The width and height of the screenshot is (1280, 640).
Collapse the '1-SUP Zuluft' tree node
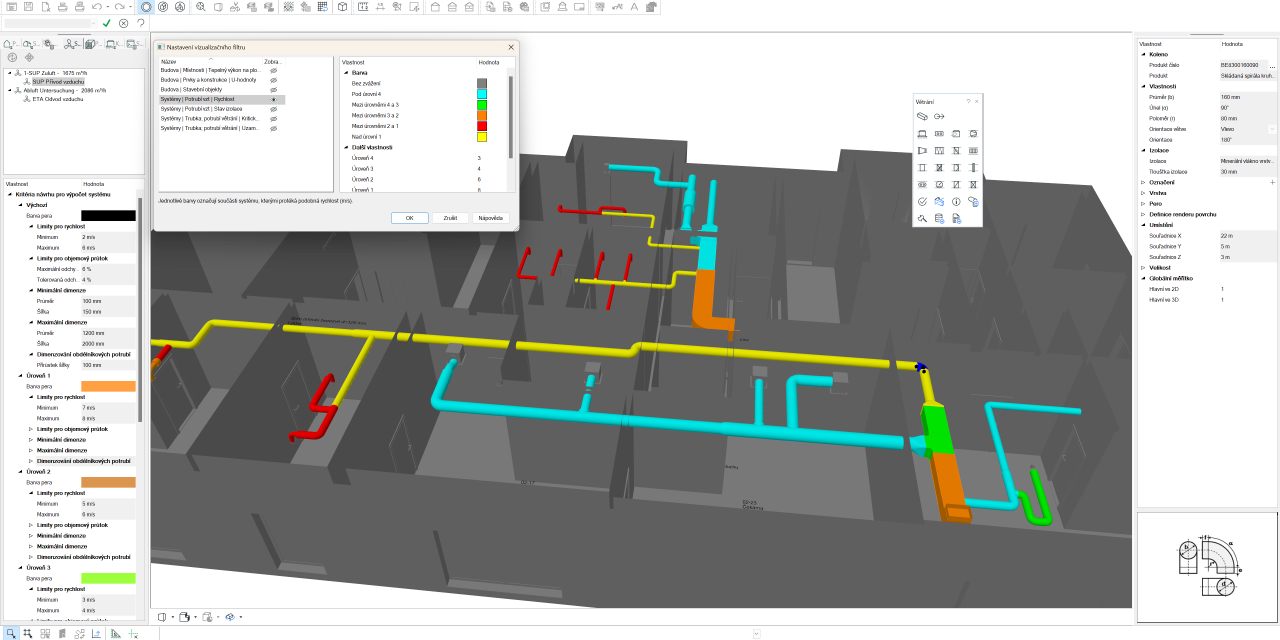coord(9,73)
